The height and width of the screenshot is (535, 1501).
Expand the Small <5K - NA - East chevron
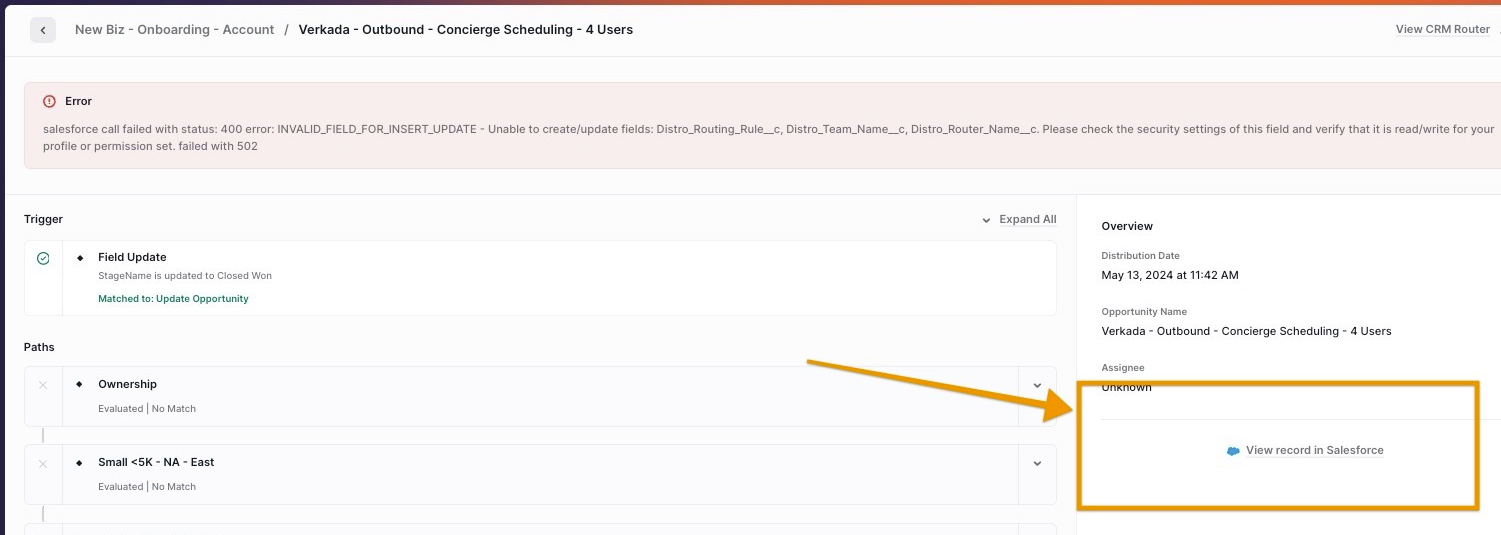pyautogui.click(x=1037, y=463)
